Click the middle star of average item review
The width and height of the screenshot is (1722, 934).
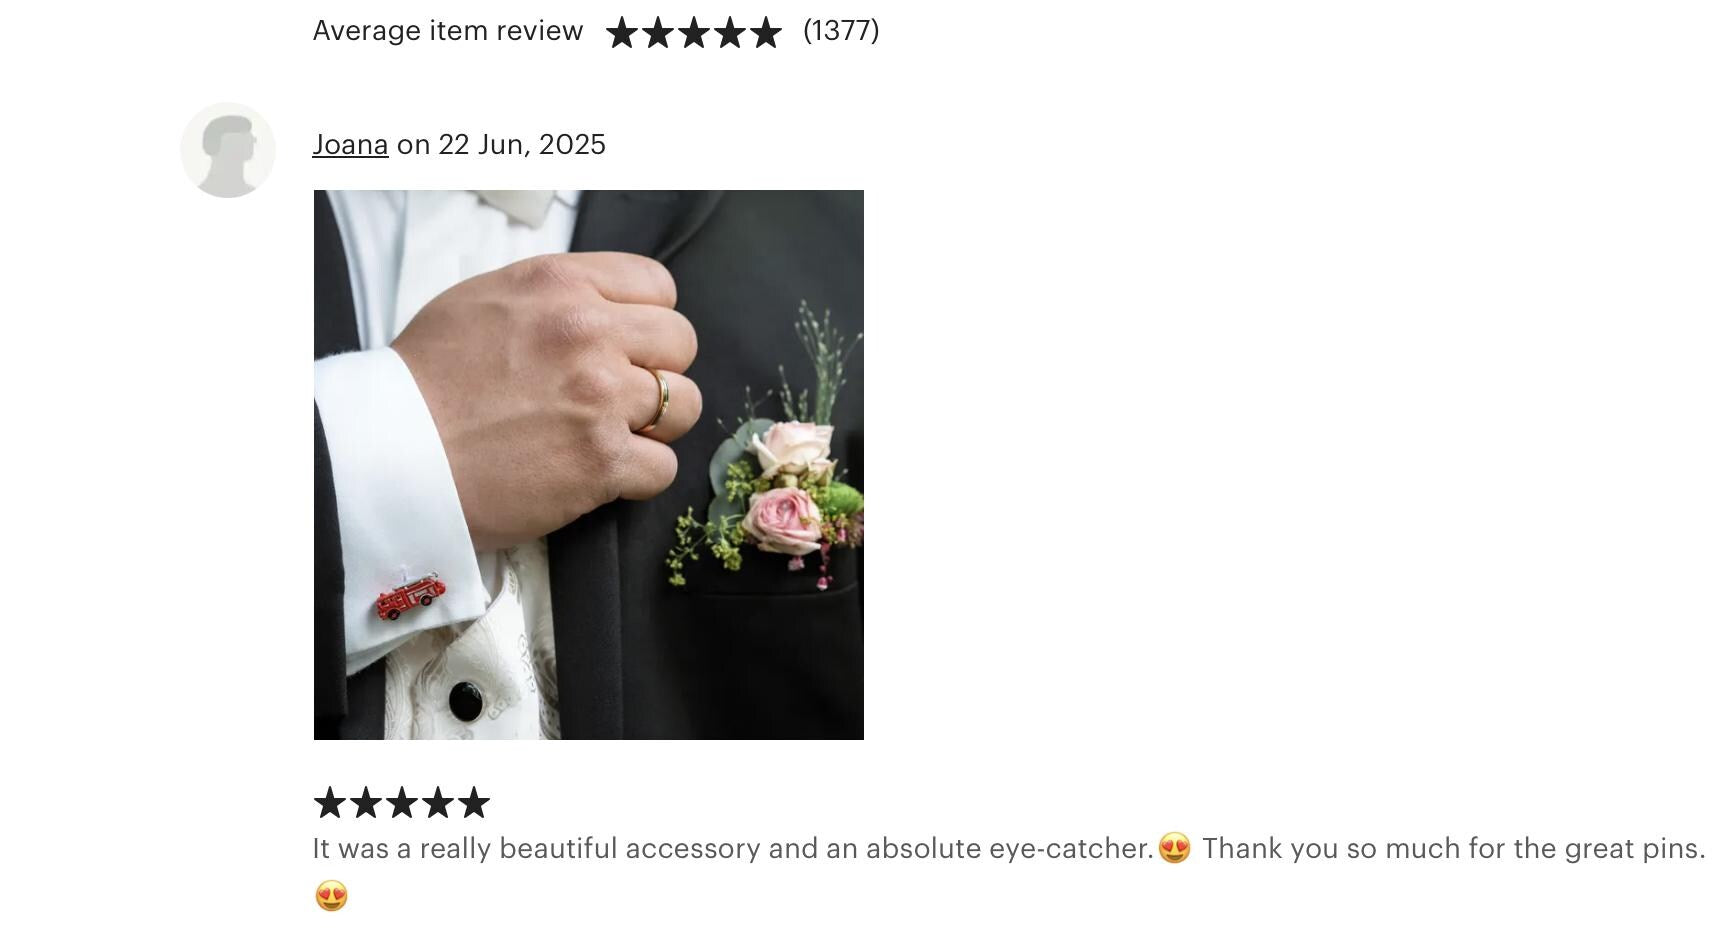coord(694,33)
